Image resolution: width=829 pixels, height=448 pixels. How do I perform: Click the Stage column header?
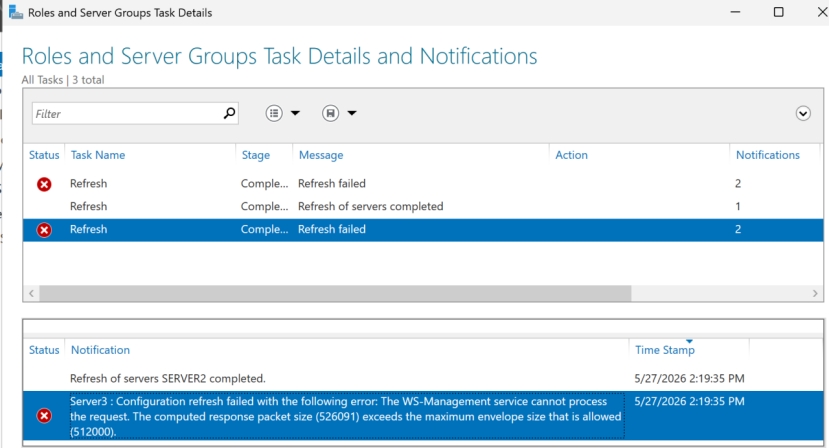tap(256, 155)
